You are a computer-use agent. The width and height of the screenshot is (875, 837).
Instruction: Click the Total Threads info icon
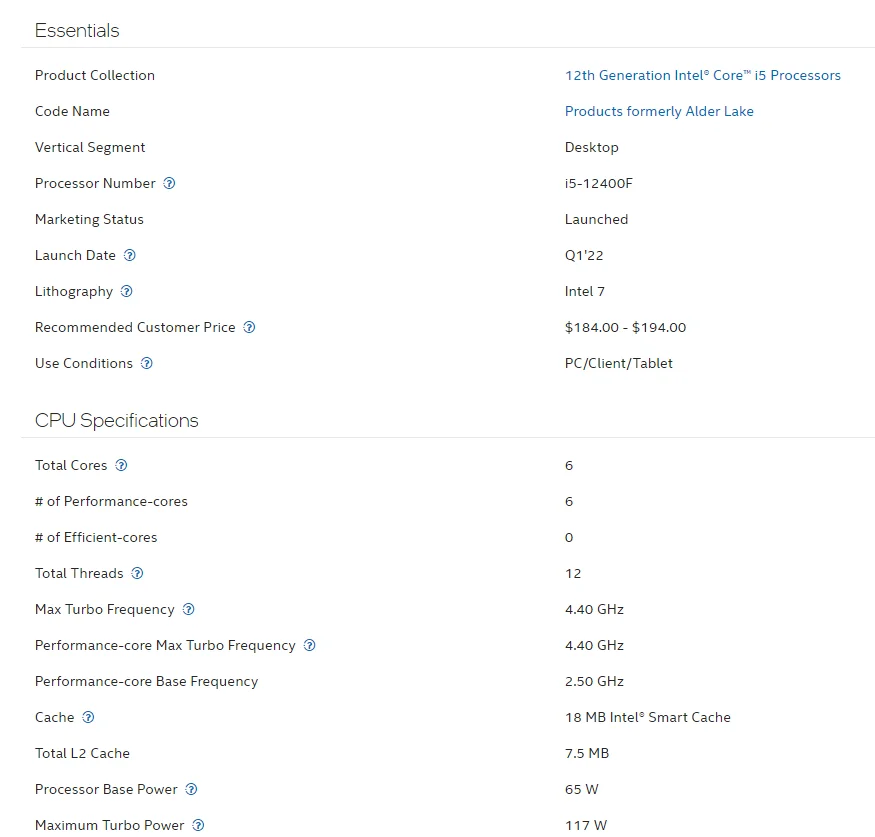coord(137,573)
